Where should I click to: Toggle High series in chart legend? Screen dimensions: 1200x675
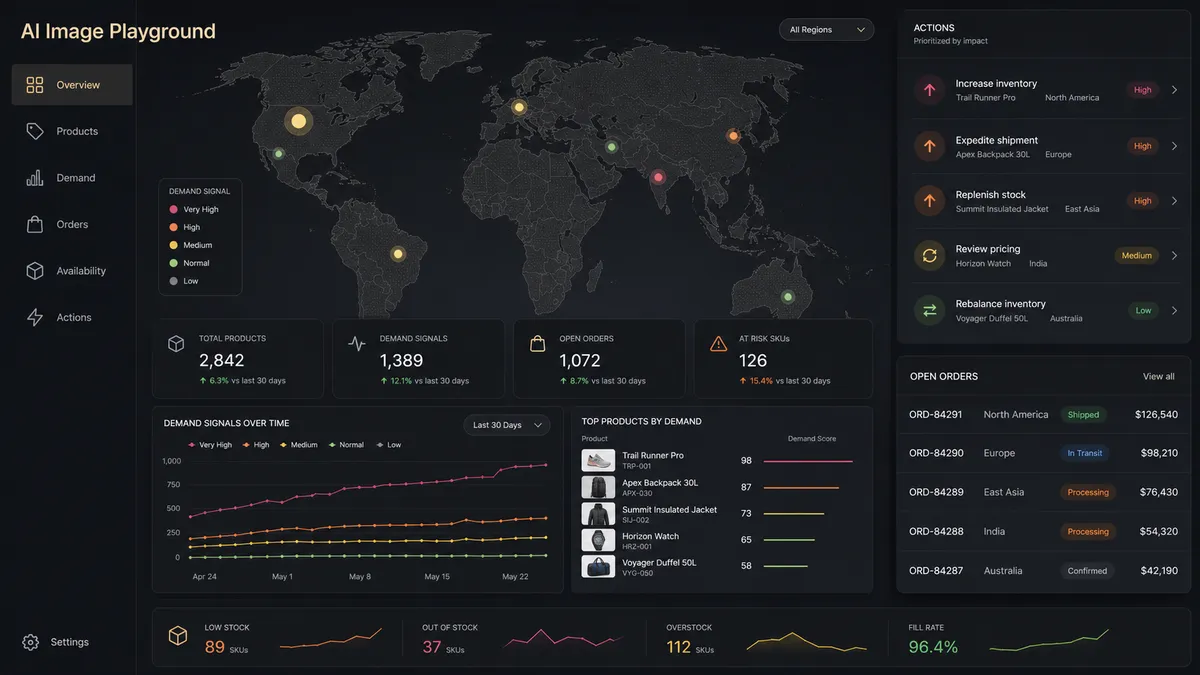[255, 445]
